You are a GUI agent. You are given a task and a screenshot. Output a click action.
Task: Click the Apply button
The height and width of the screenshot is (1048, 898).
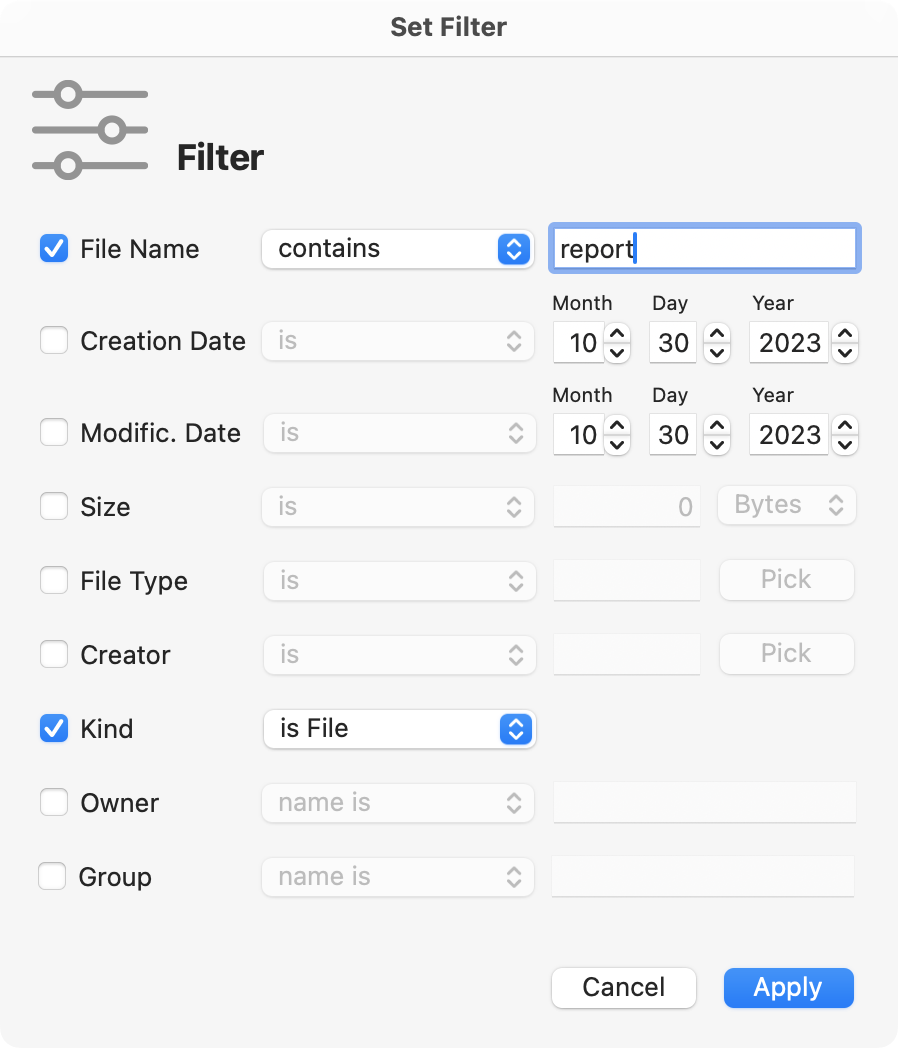tap(789, 987)
